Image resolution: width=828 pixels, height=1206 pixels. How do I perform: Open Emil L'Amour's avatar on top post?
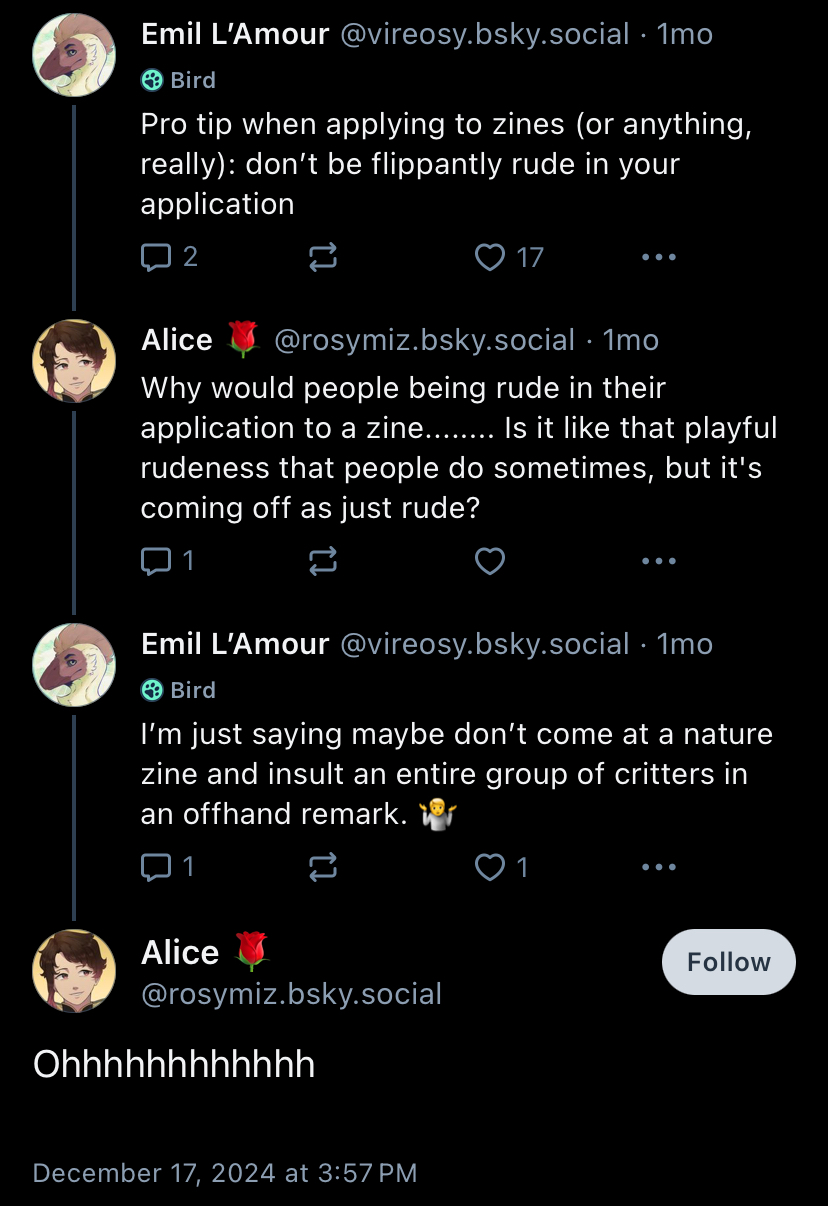point(74,56)
